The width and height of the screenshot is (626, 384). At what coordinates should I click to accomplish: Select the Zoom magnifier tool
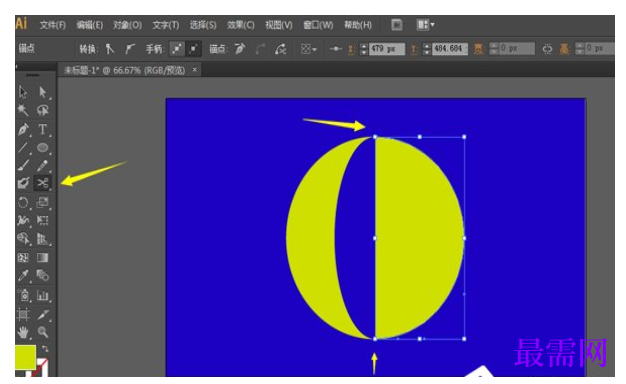point(42,332)
